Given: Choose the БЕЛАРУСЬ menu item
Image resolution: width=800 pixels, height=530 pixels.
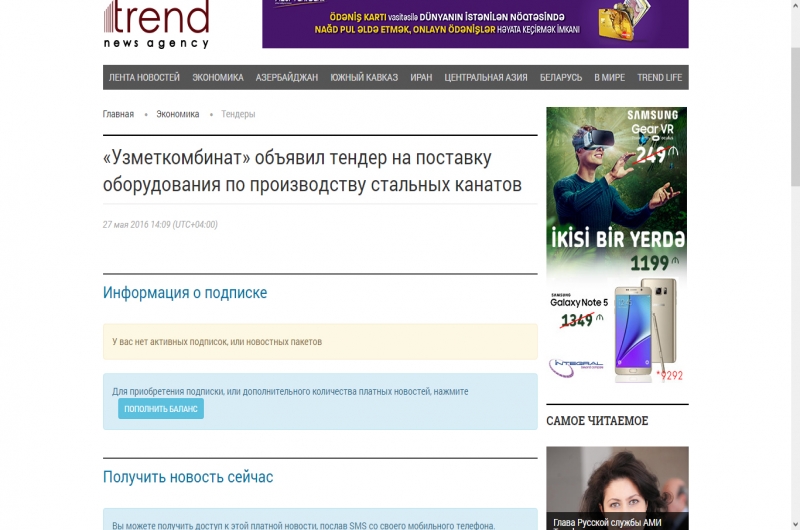Looking at the screenshot, I should click(x=561, y=77).
